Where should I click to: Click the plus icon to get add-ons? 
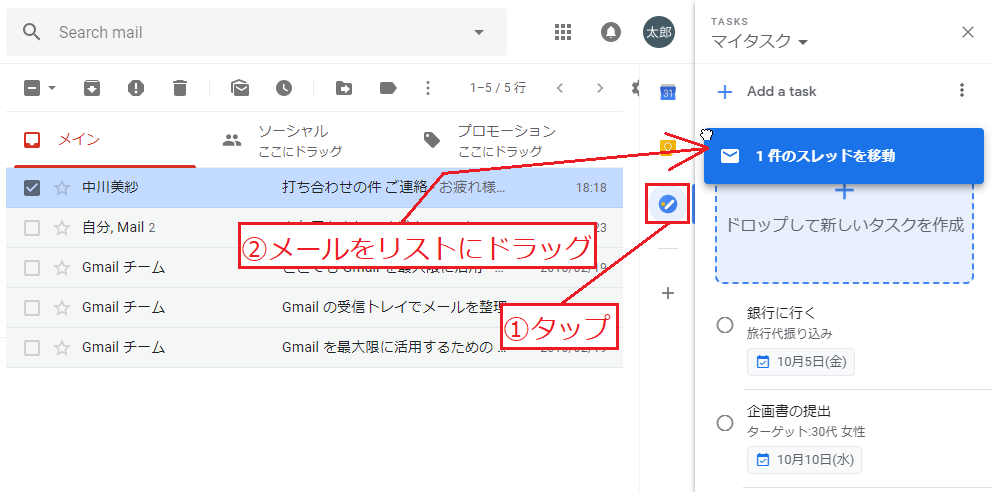tap(668, 293)
